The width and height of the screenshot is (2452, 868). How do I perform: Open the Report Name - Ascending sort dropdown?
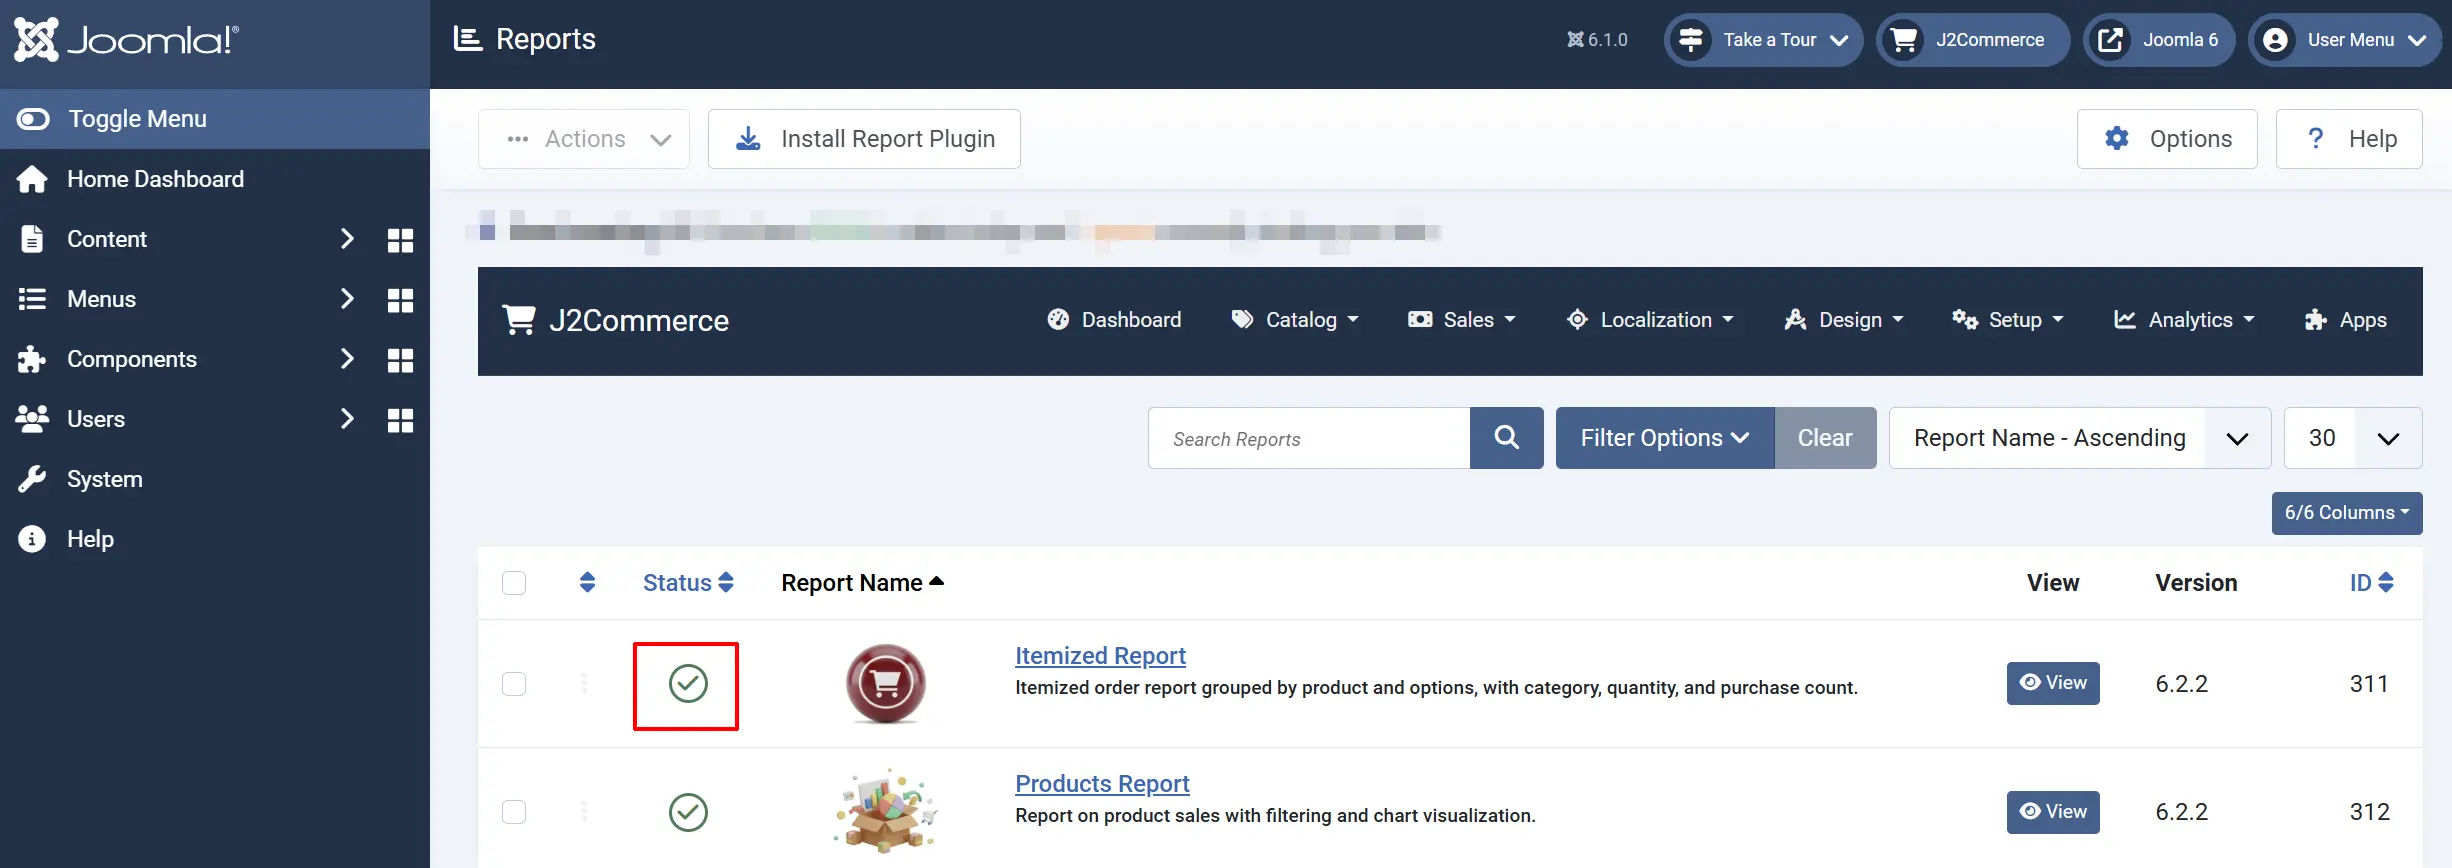[x=2080, y=438]
